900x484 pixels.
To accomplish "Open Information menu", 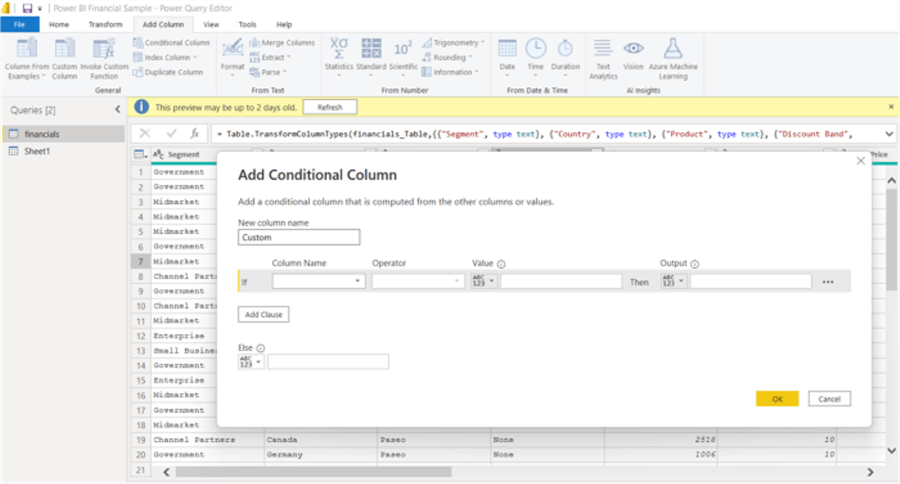I will tap(450, 72).
